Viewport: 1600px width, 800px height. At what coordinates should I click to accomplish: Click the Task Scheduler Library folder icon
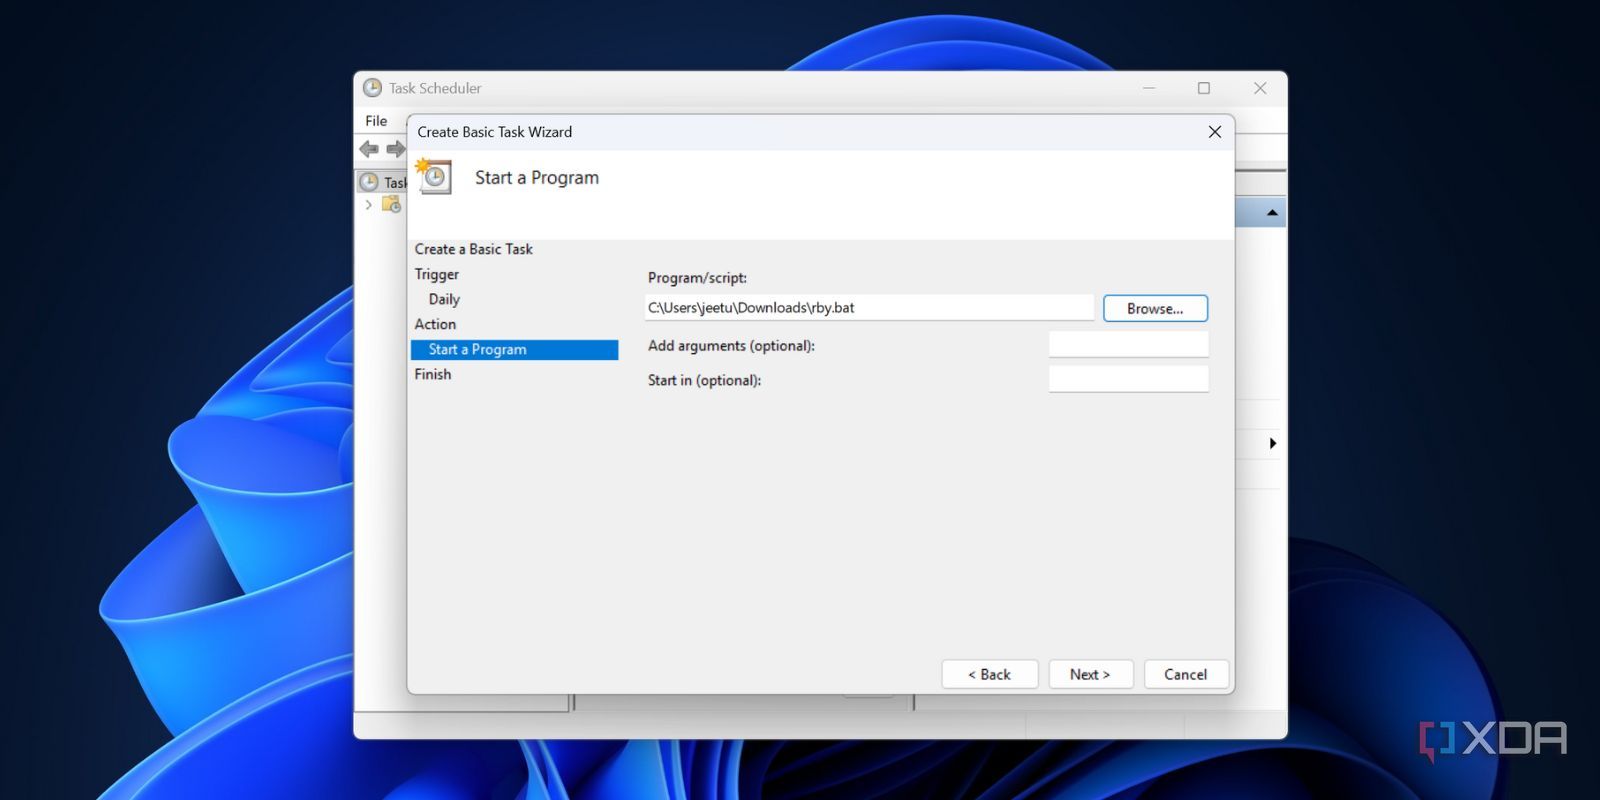pyautogui.click(x=391, y=204)
